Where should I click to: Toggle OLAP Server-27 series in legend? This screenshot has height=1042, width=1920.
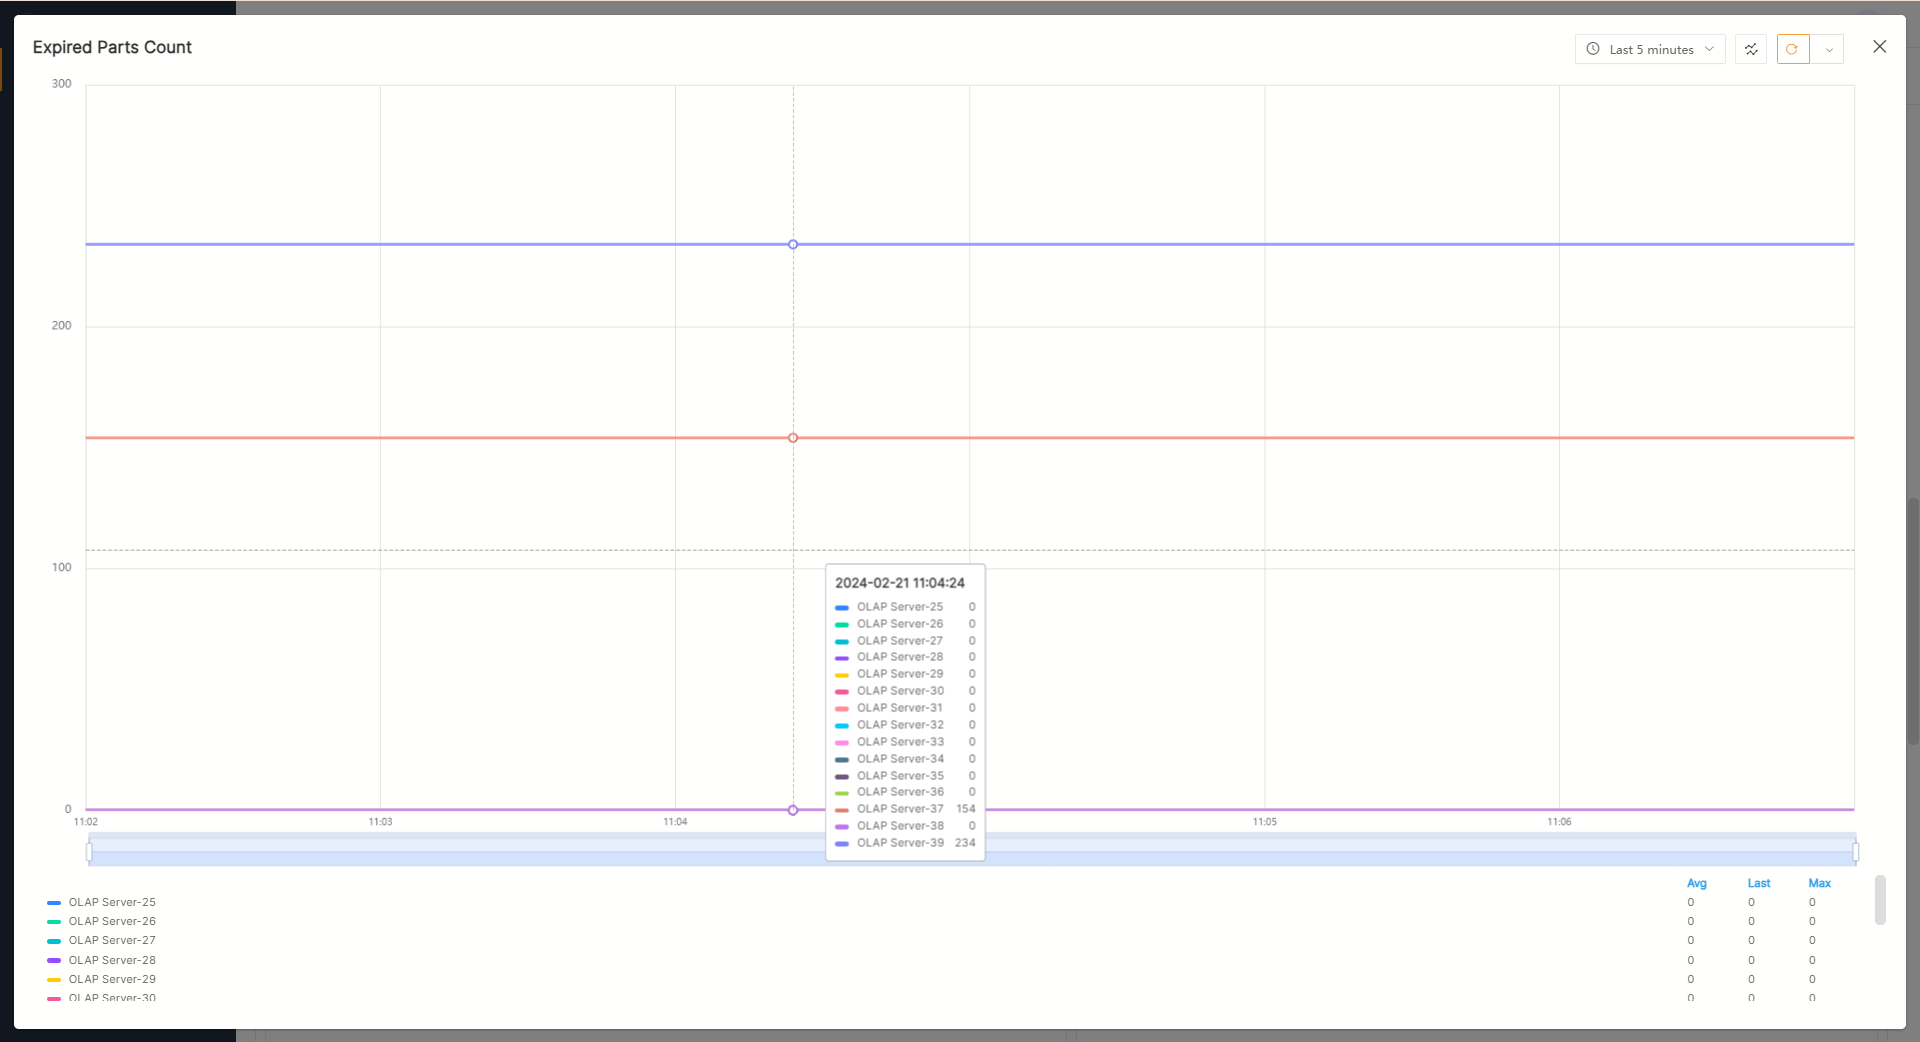[x=111, y=940]
